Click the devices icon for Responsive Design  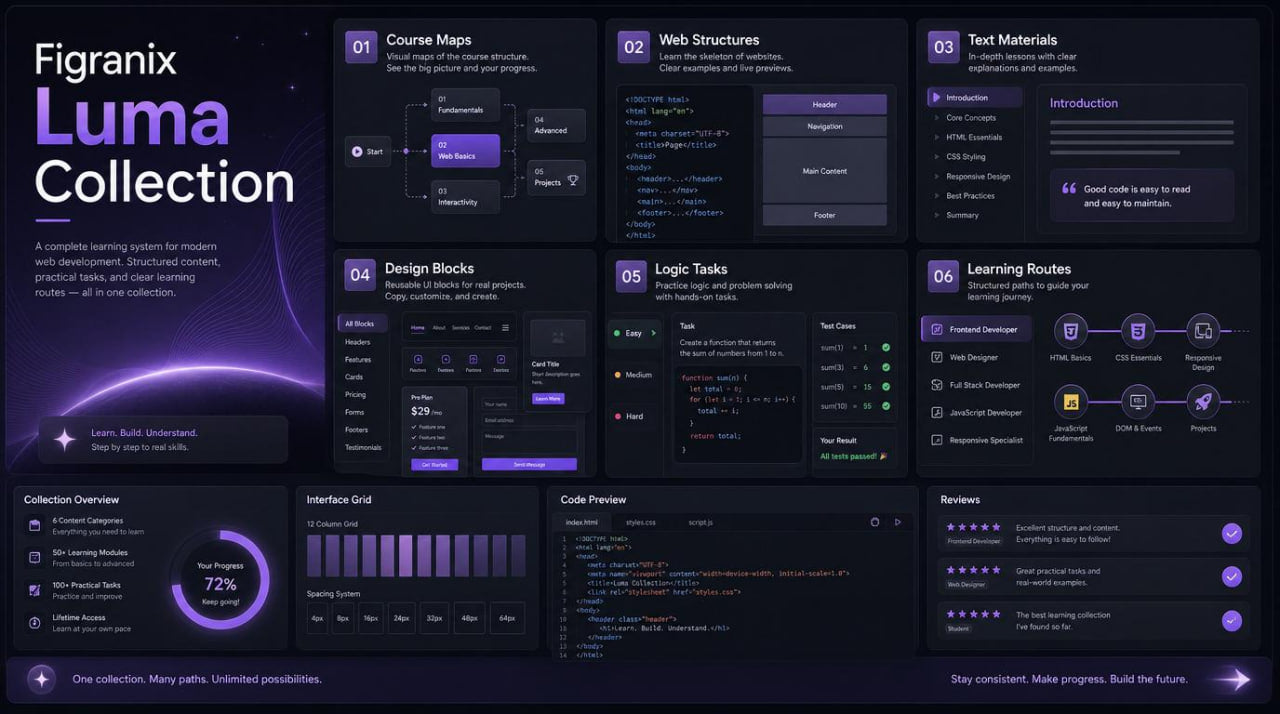point(1203,330)
